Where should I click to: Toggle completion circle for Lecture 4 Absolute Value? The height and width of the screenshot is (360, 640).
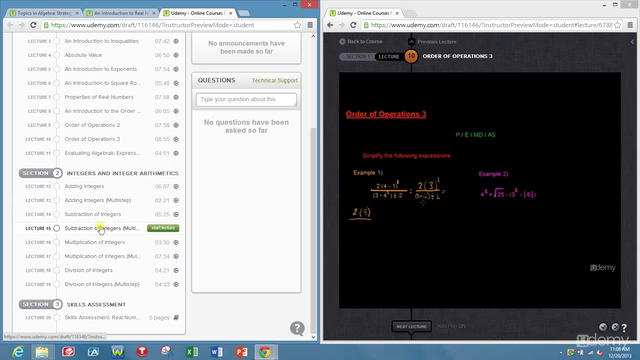(56, 55)
